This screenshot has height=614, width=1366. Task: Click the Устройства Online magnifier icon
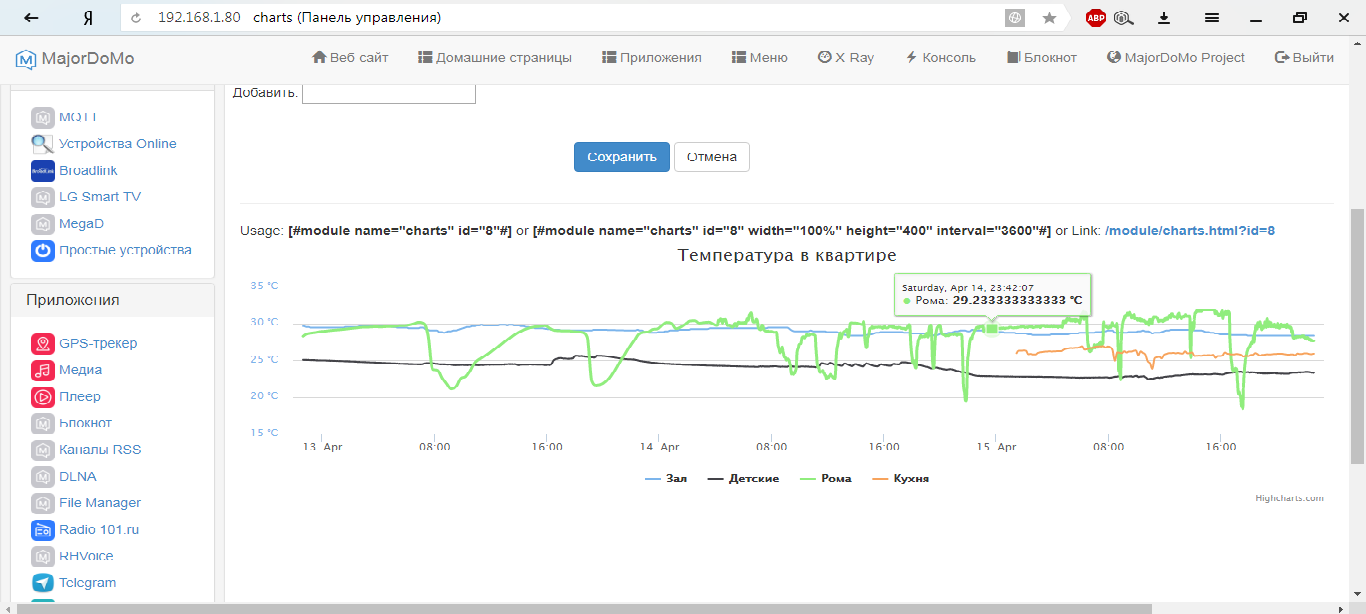pyautogui.click(x=43, y=144)
